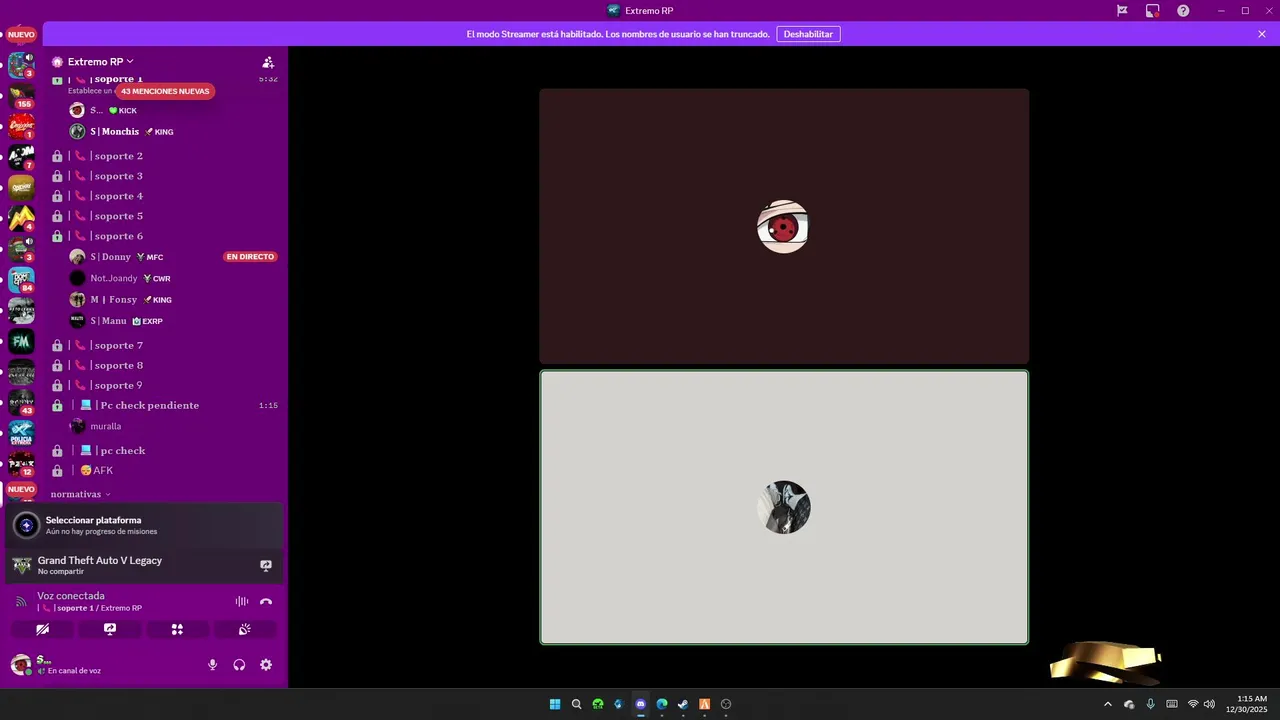Open server icon with 155 badge

coord(21,96)
